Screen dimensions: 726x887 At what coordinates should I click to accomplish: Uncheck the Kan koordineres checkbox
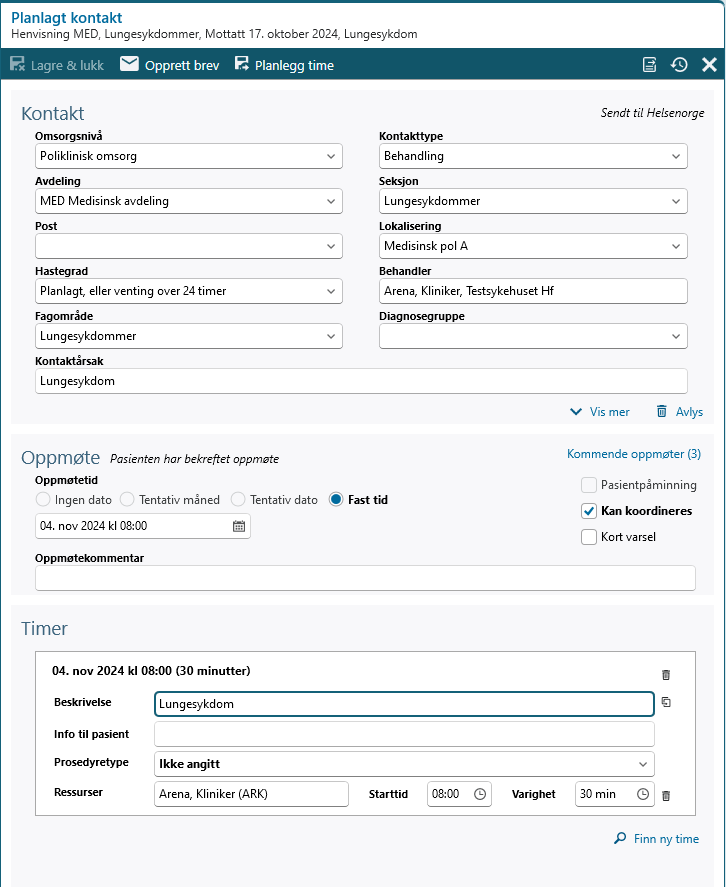click(589, 511)
